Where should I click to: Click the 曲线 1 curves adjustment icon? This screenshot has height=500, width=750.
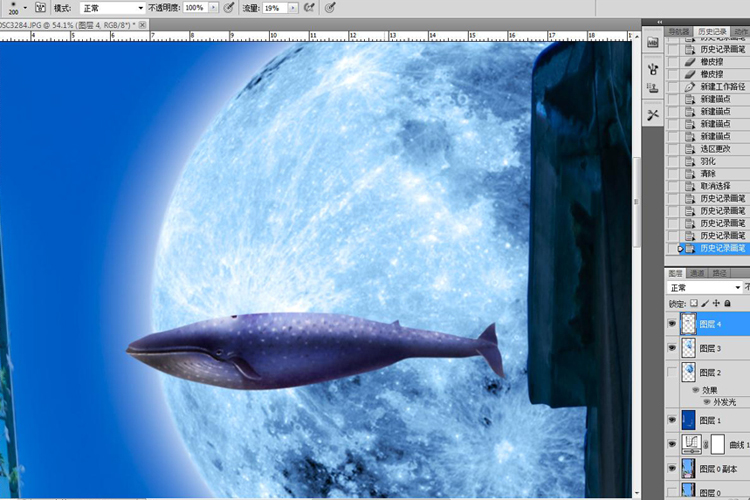(x=691, y=444)
